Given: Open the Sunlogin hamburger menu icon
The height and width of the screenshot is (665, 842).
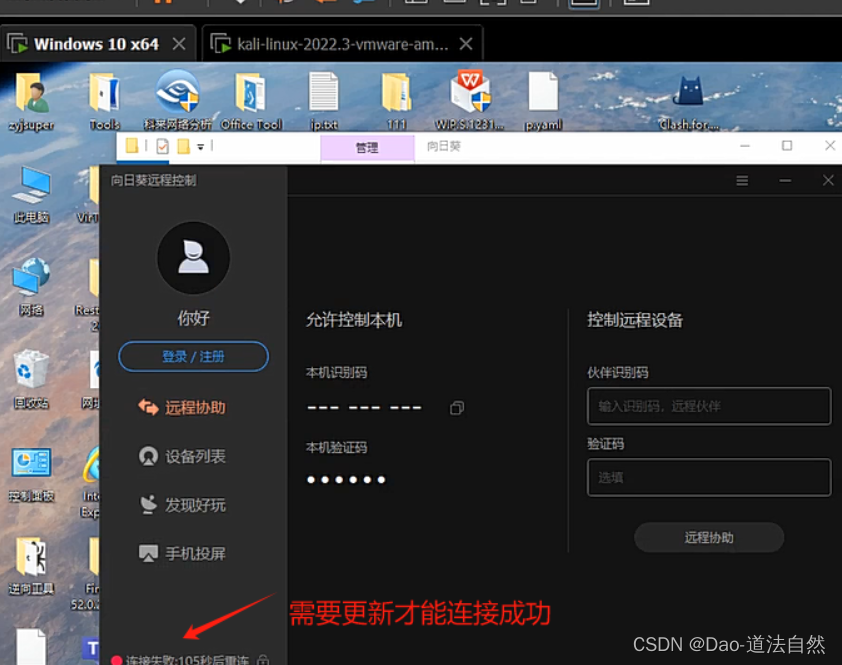Looking at the screenshot, I should pos(742,180).
